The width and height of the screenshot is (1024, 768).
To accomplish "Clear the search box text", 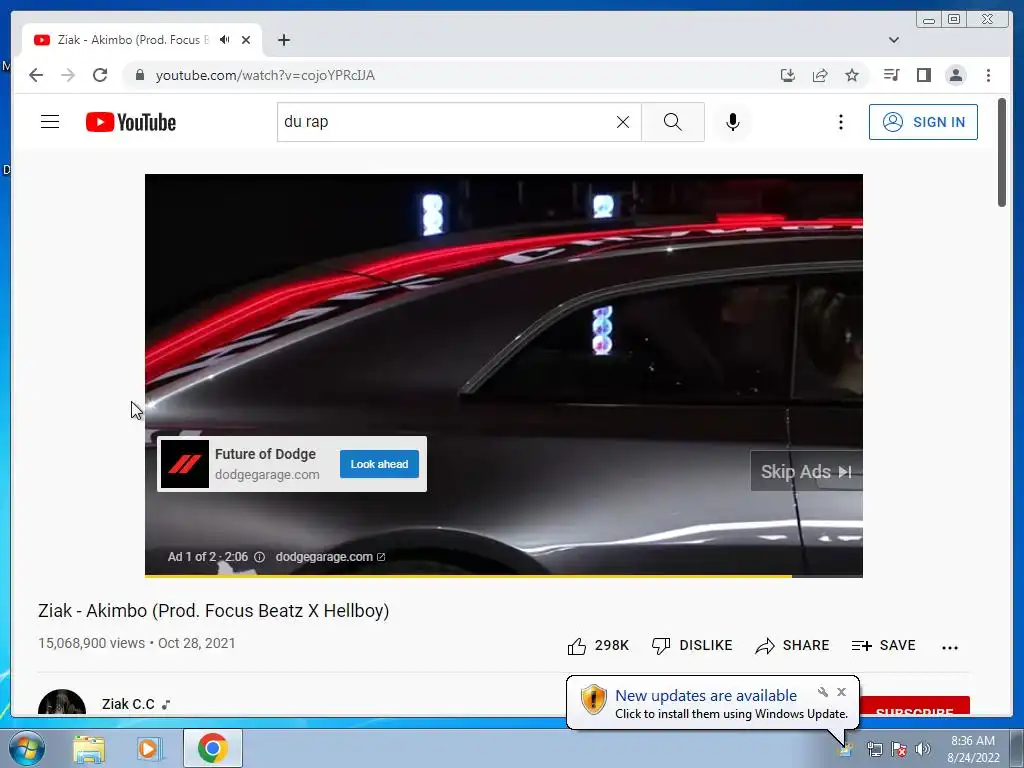I will tap(622, 122).
